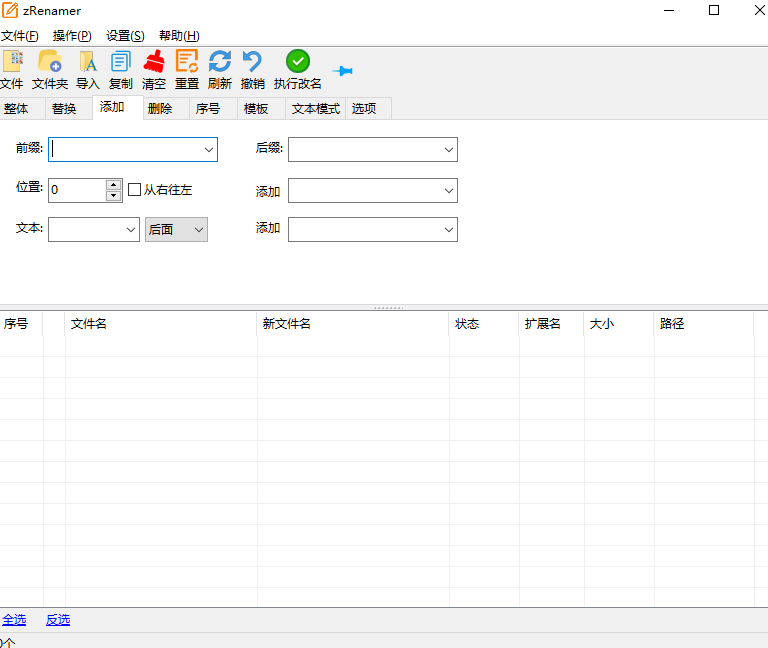Screen dimensions: 768x648
Task: Switch to the 删除 tab
Action: (166, 109)
